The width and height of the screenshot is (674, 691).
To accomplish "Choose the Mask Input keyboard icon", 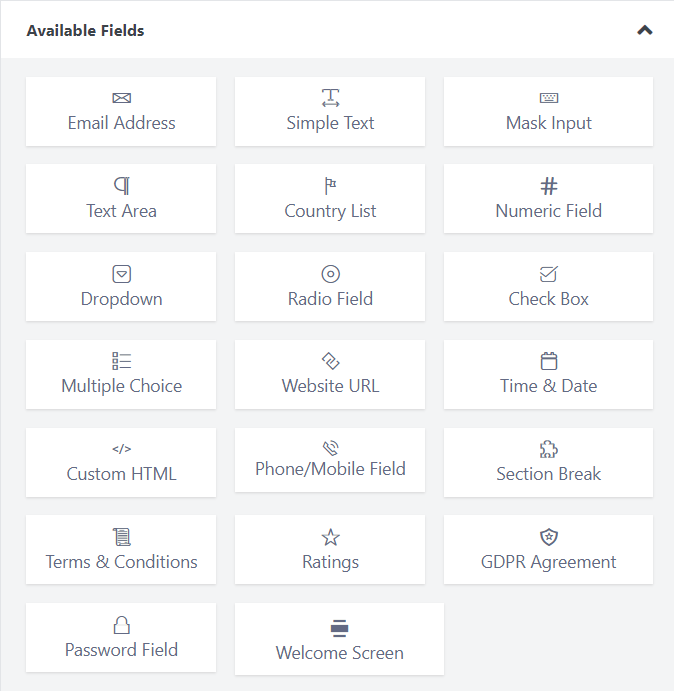I will [549, 98].
